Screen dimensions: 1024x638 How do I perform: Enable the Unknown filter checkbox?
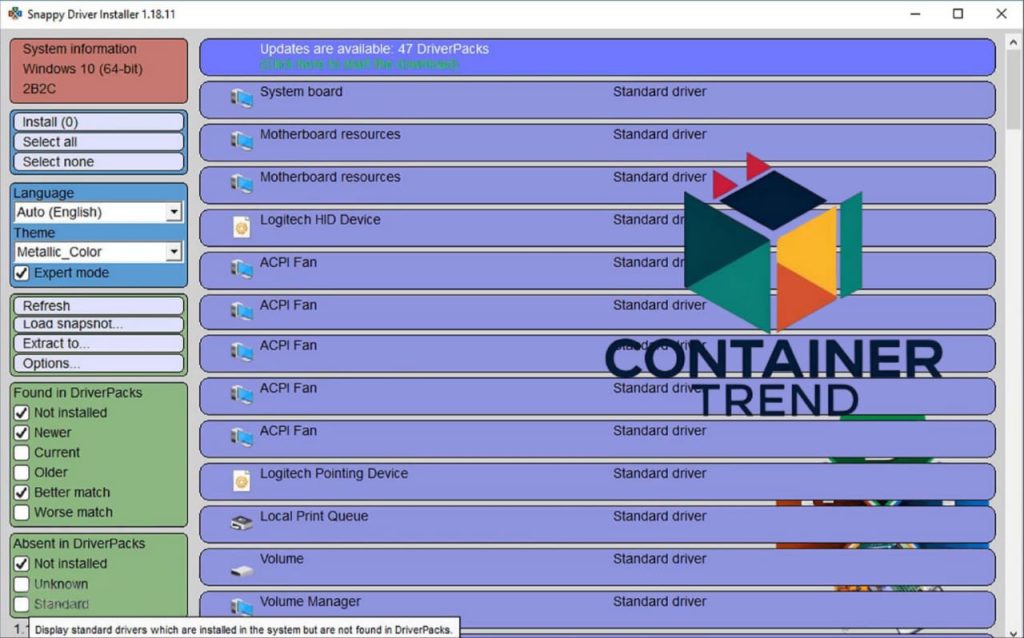click(22, 584)
